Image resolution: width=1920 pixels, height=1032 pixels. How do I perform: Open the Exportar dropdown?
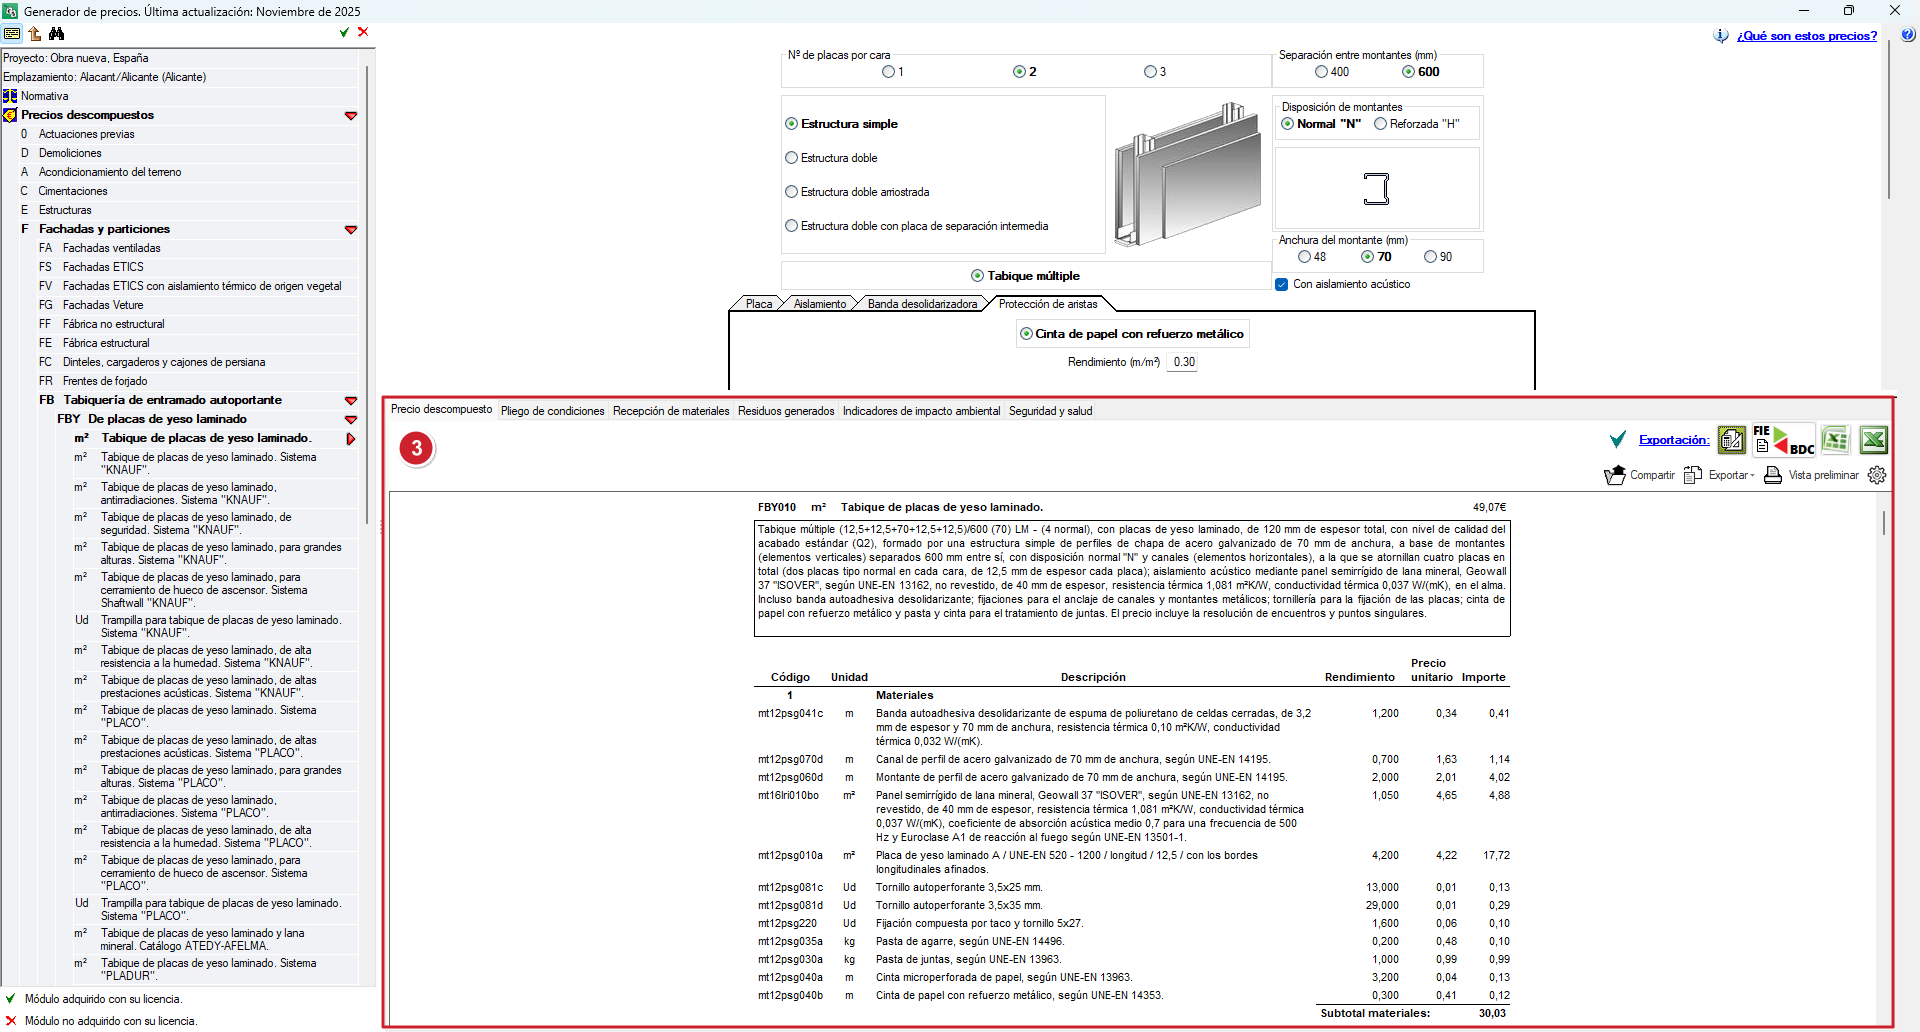1729,475
